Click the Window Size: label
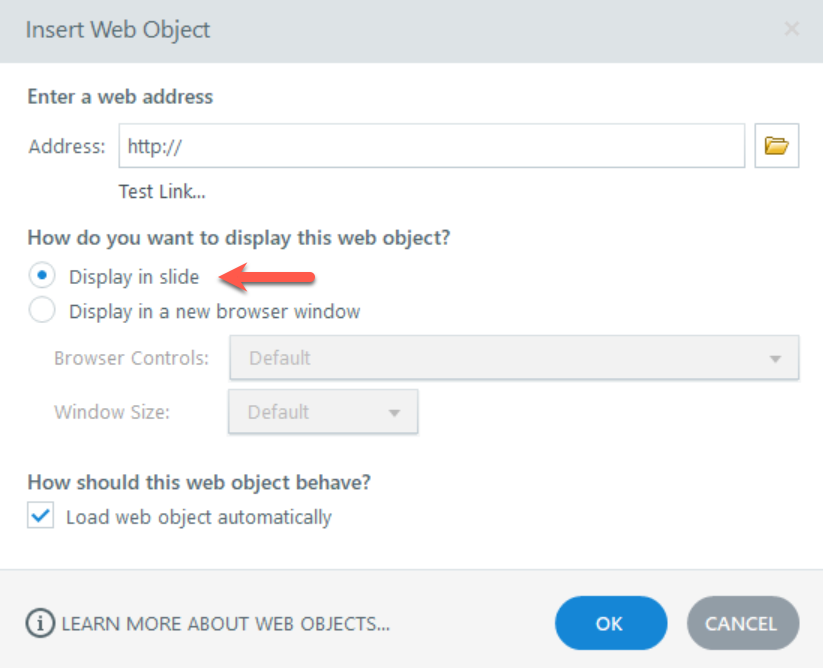The width and height of the screenshot is (823, 668). point(112,412)
